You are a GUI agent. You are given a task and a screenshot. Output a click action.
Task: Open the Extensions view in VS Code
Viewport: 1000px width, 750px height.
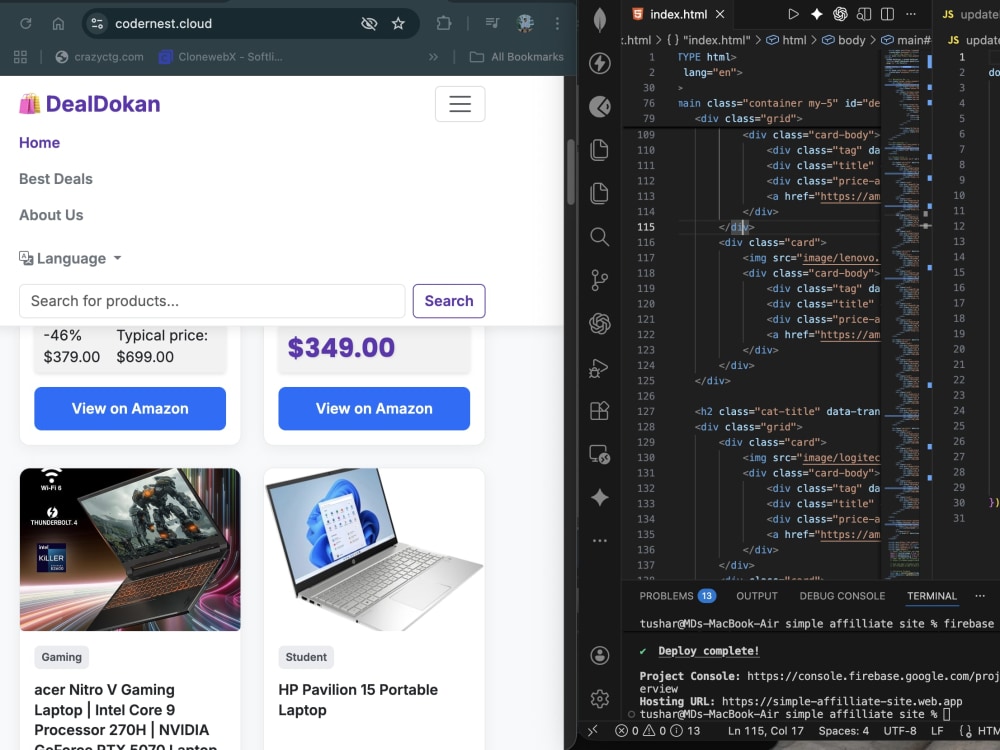pos(599,411)
